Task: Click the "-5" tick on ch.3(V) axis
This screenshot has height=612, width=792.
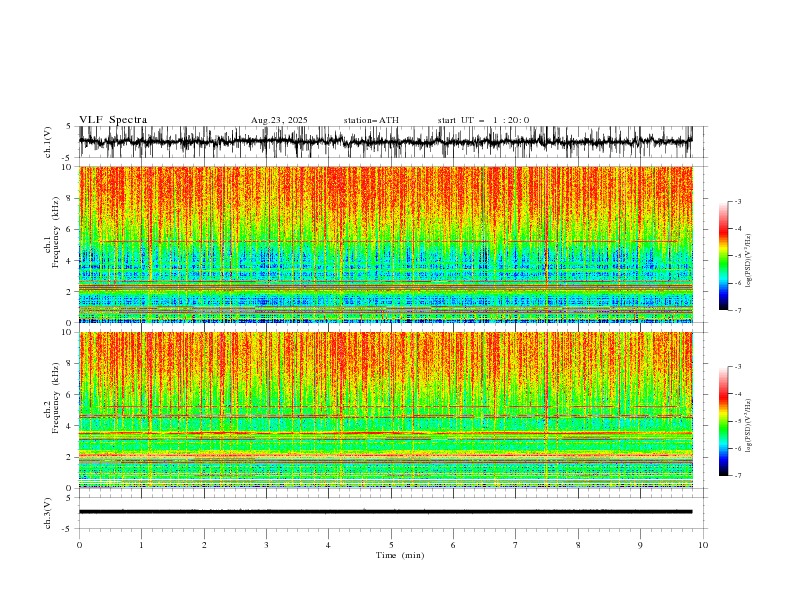Action: [x=68, y=529]
